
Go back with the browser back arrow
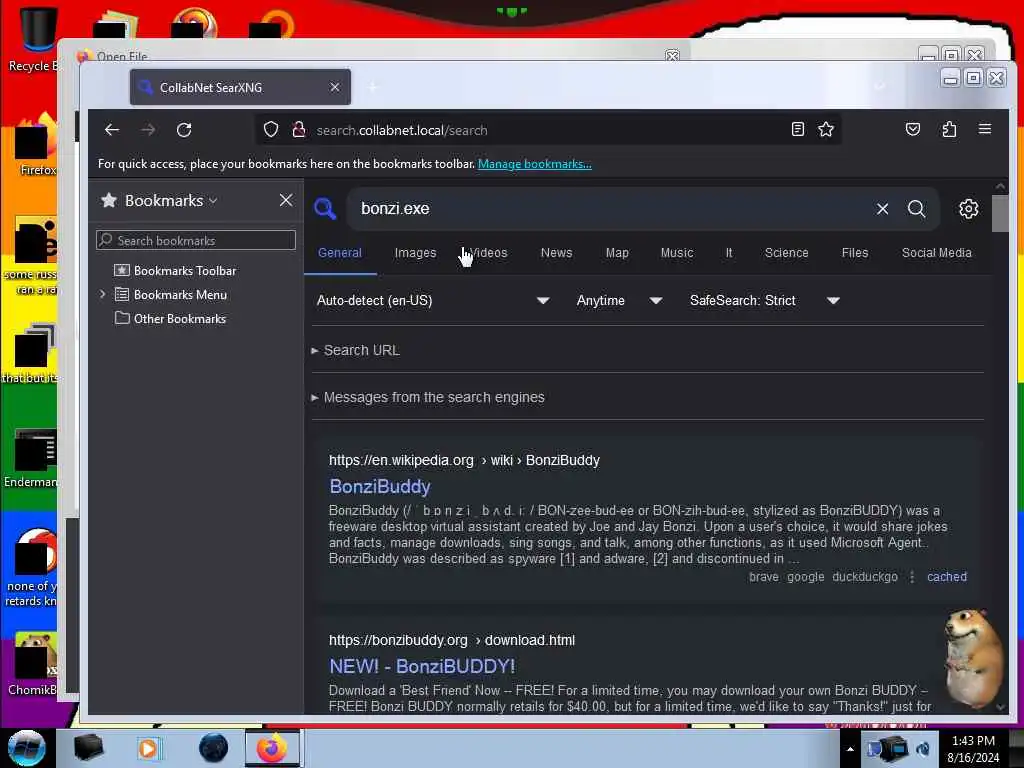112,130
